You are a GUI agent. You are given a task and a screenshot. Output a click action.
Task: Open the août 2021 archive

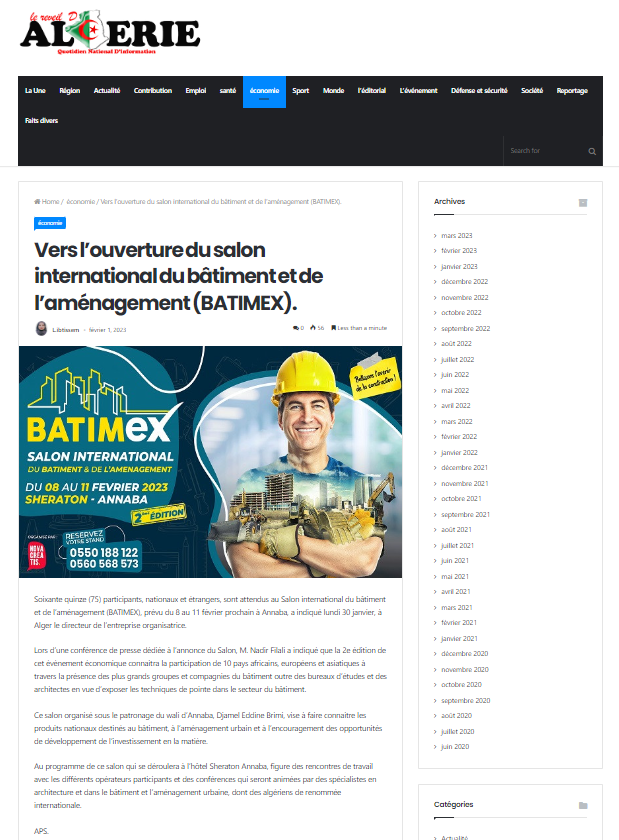[x=457, y=530]
